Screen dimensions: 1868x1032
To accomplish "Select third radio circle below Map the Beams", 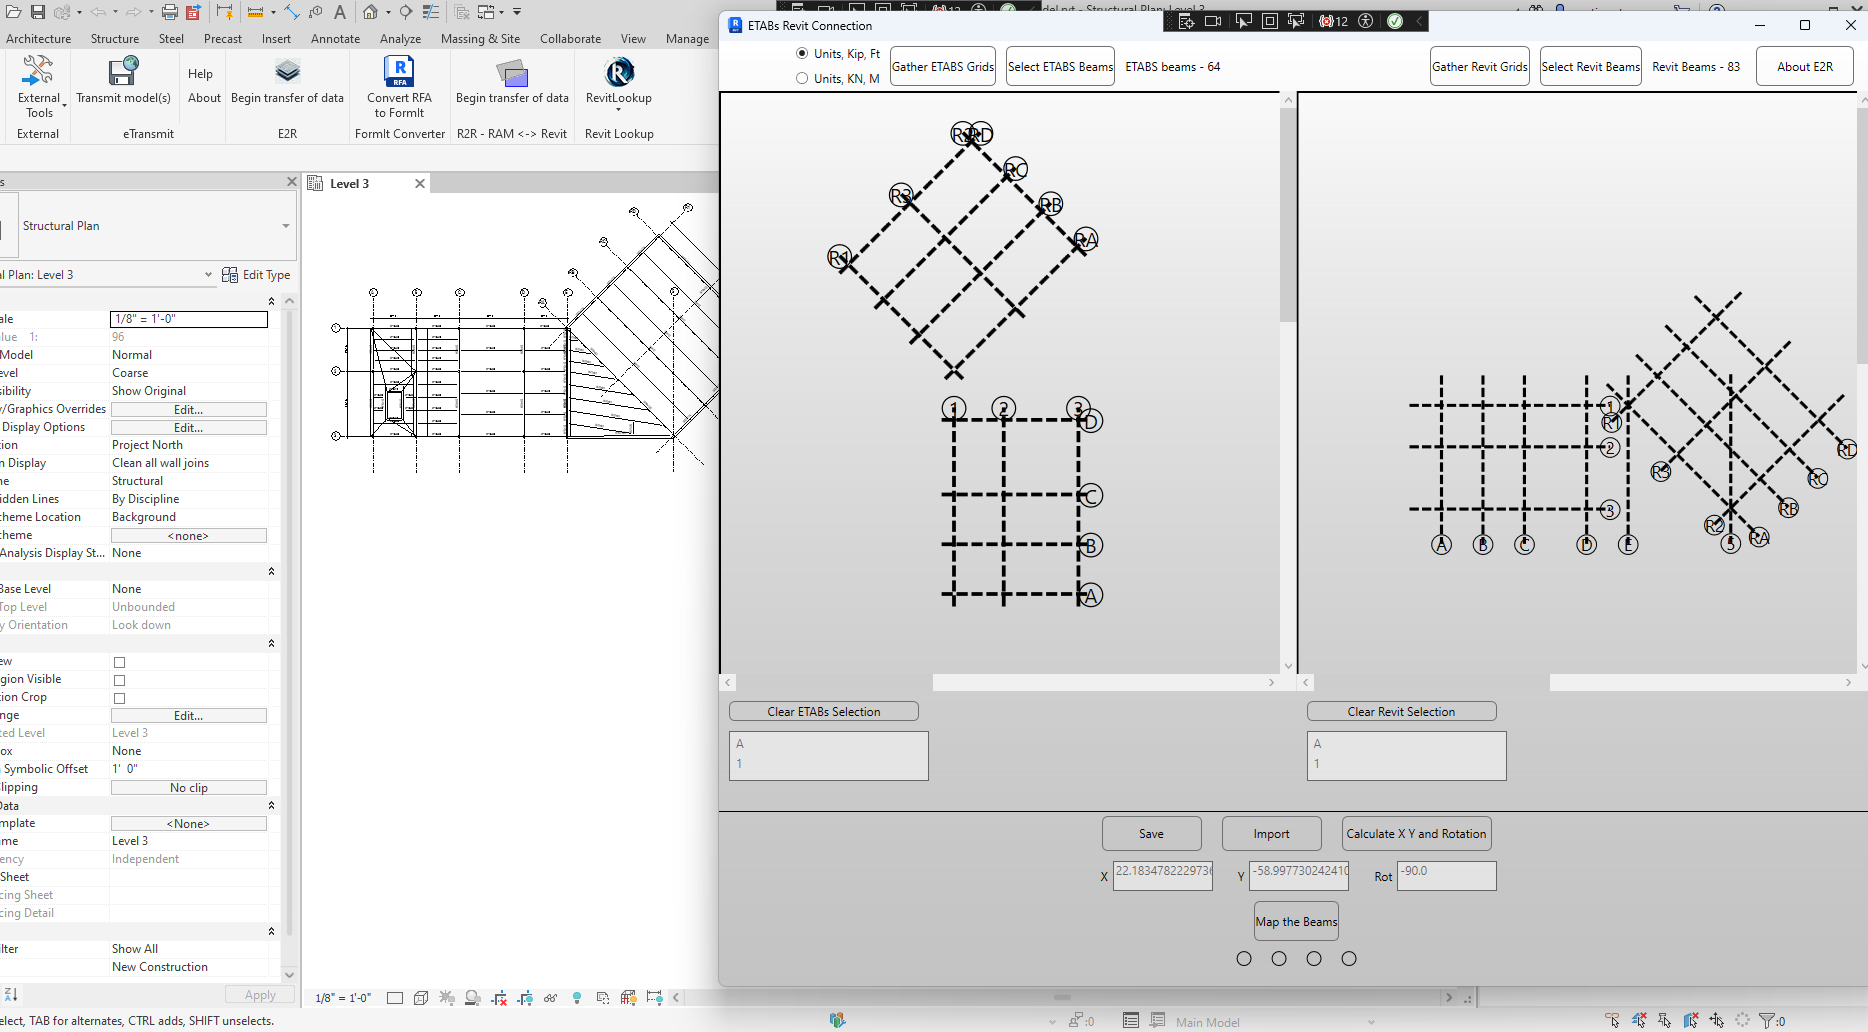I will coord(1314,958).
